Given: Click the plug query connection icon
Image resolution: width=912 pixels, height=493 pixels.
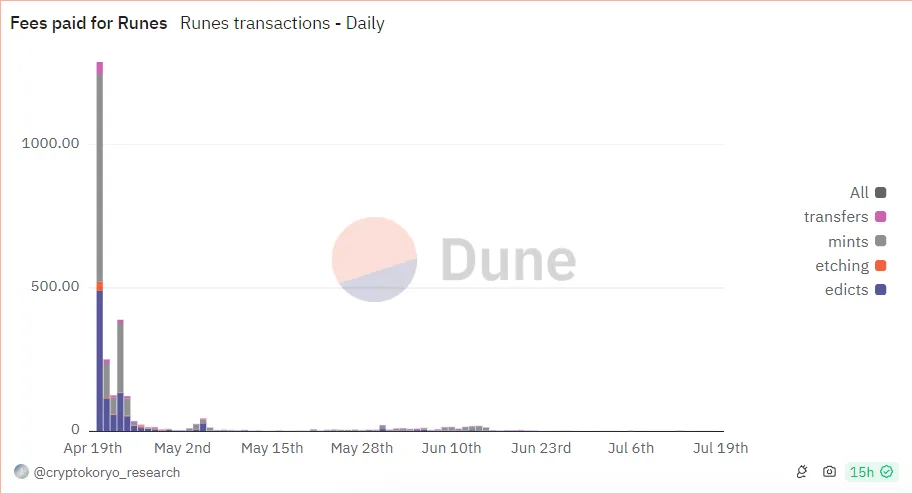Looking at the screenshot, I should tap(801, 471).
